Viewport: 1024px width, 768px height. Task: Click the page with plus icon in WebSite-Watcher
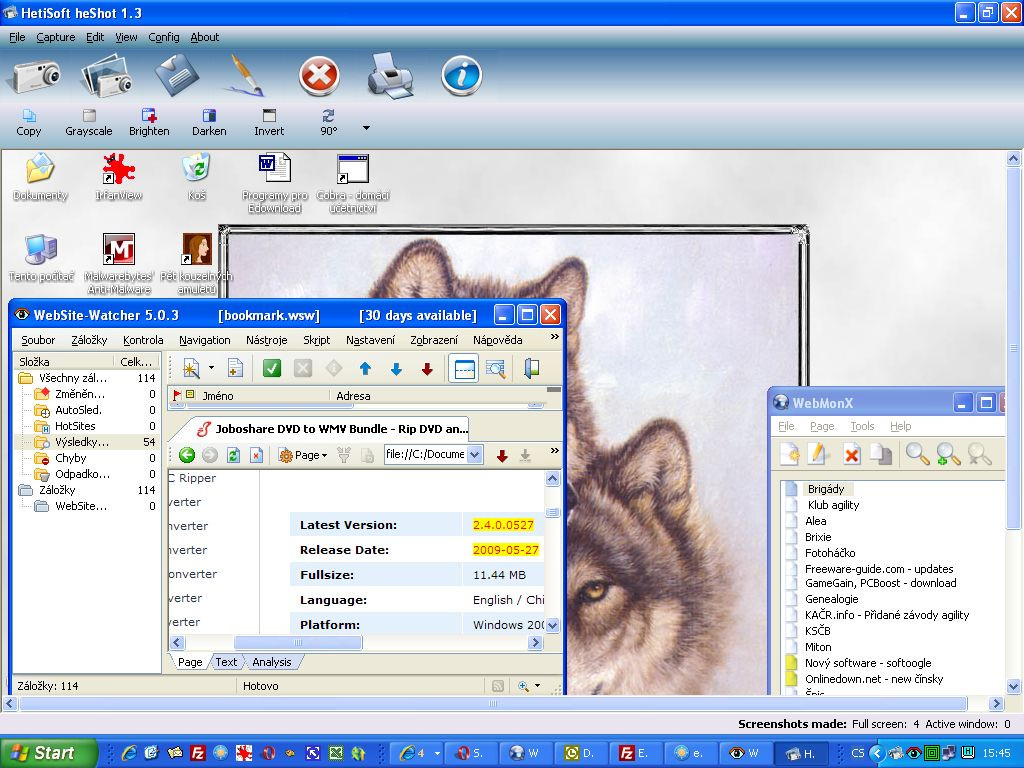[x=235, y=368]
